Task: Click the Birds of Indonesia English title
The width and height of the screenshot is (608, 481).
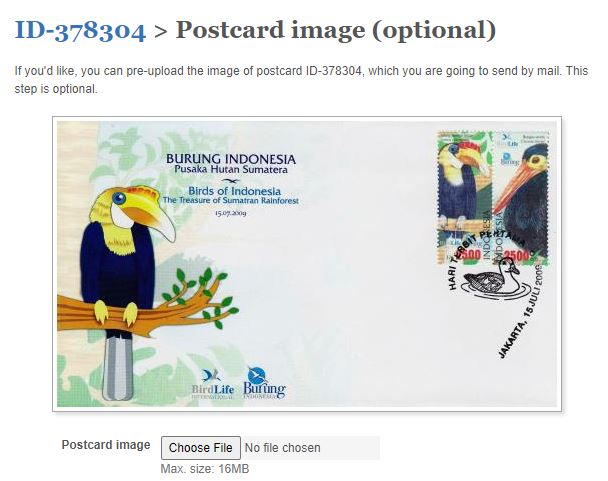Action: coord(234,191)
